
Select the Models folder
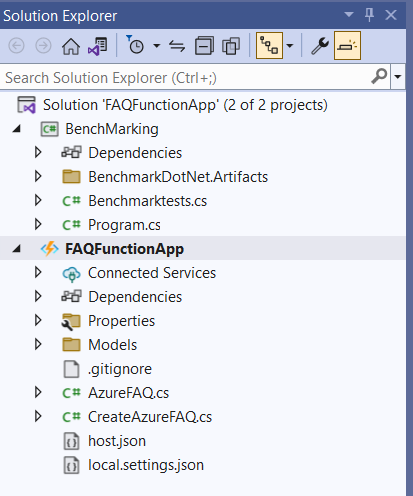tap(113, 345)
